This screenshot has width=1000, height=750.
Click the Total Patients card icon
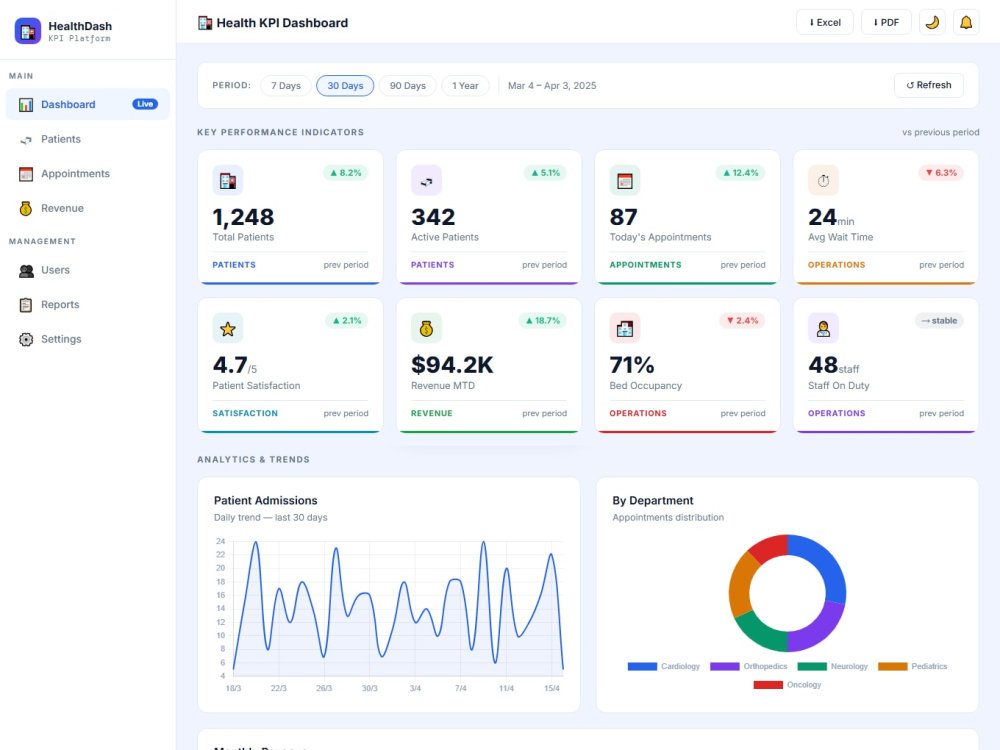coord(228,180)
